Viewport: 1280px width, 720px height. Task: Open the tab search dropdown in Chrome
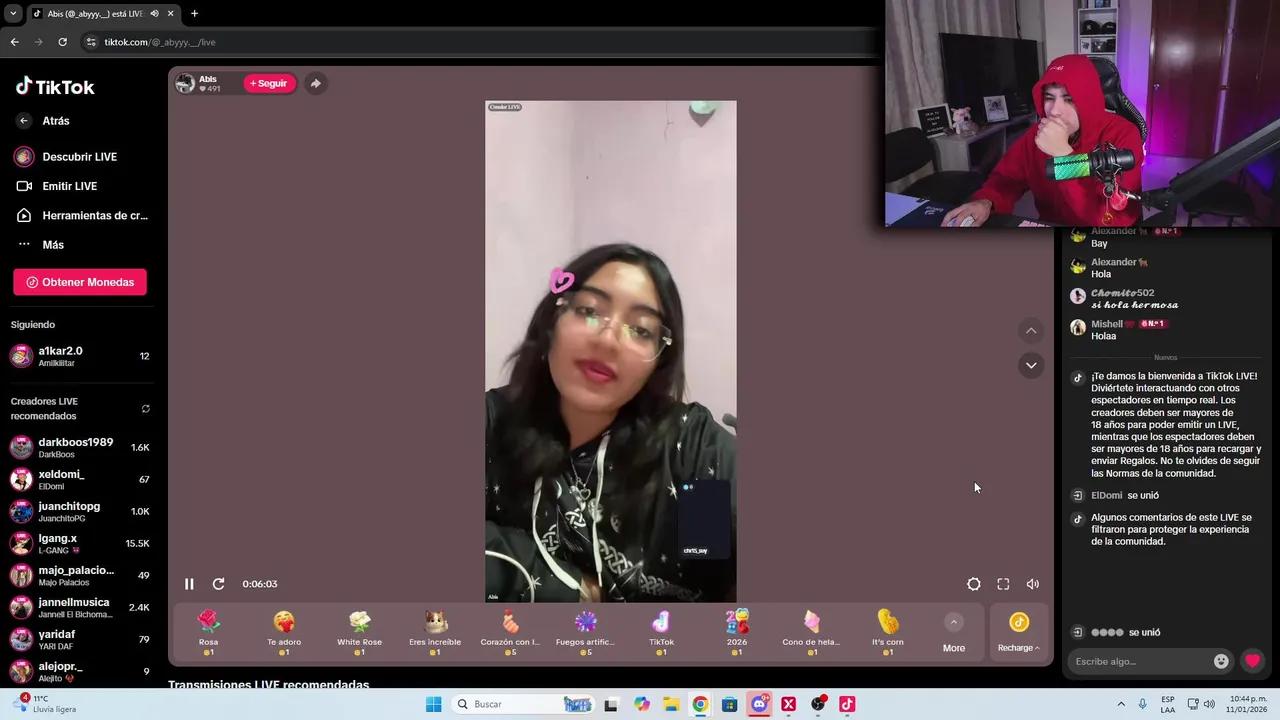(x=13, y=14)
